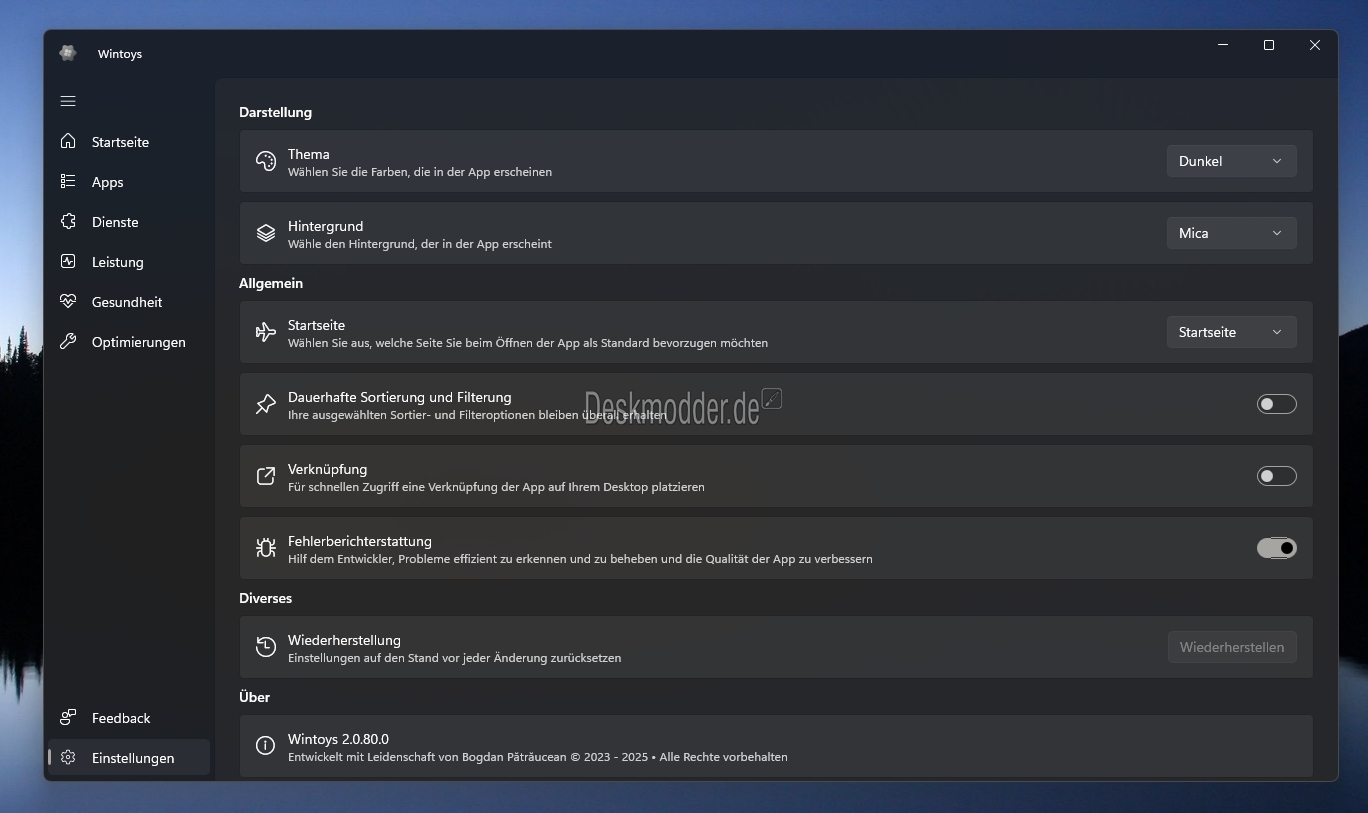Click the performance icon beside Leistung
This screenshot has width=1368, height=813.
[68, 261]
